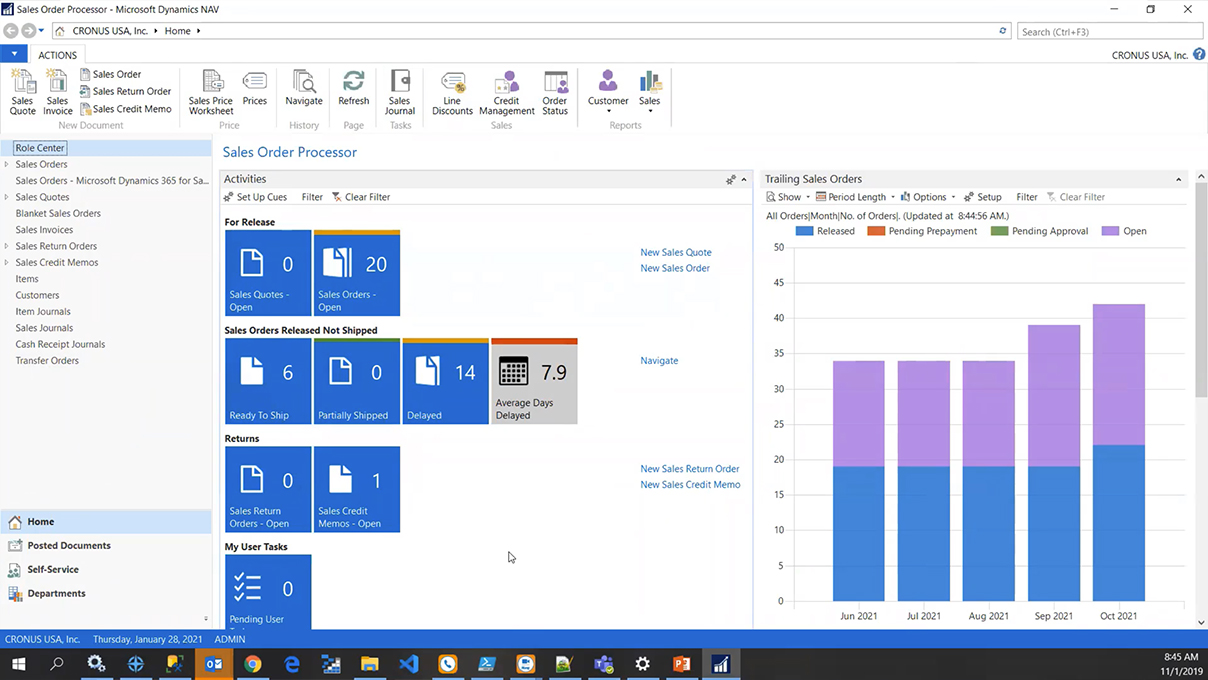
Task: Open the Sales Price Worksheet
Action: point(211,93)
